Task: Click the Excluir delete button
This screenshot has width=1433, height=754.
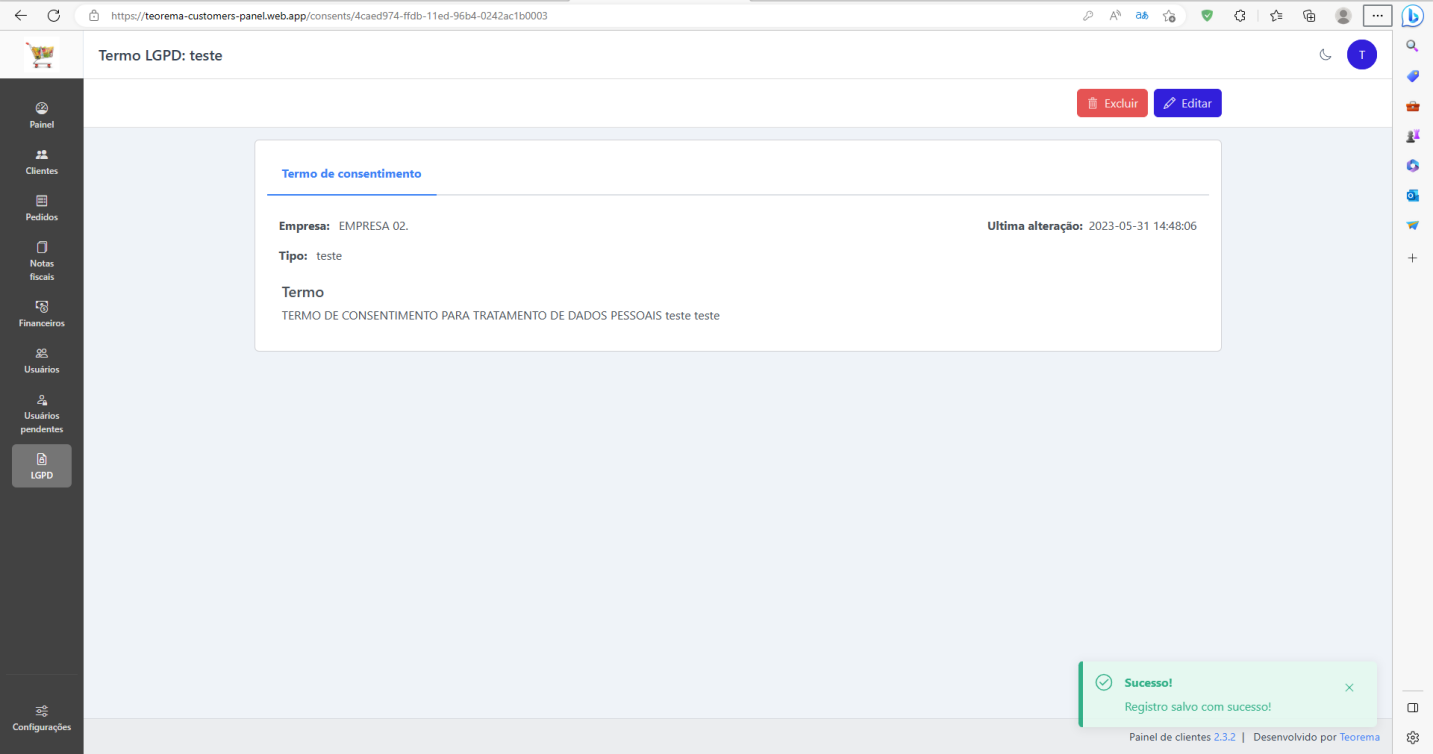Action: [x=1112, y=103]
